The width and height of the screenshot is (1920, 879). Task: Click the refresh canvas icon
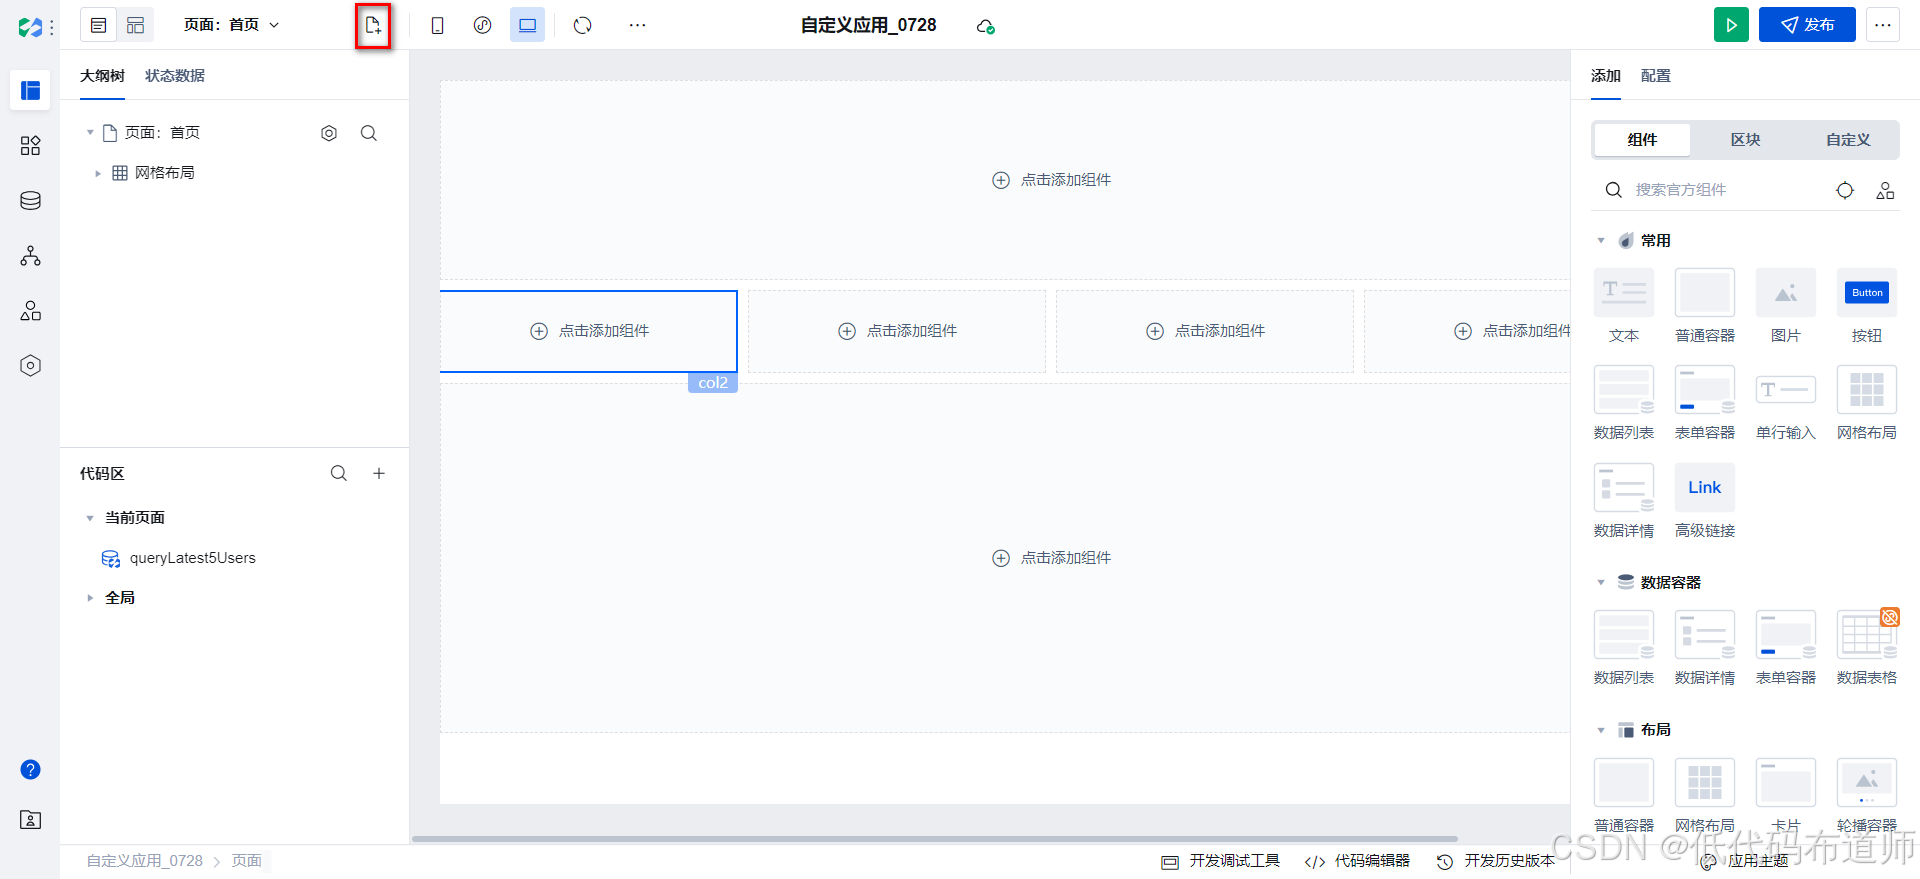pyautogui.click(x=583, y=25)
